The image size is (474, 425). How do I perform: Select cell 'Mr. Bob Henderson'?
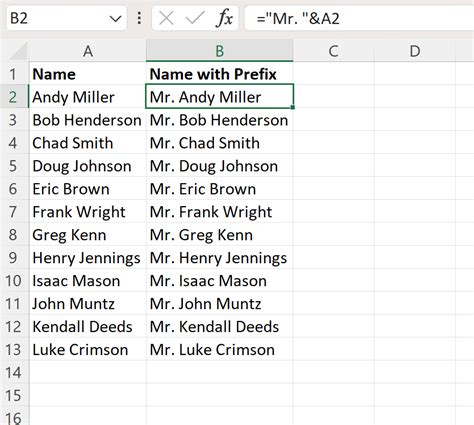220,120
